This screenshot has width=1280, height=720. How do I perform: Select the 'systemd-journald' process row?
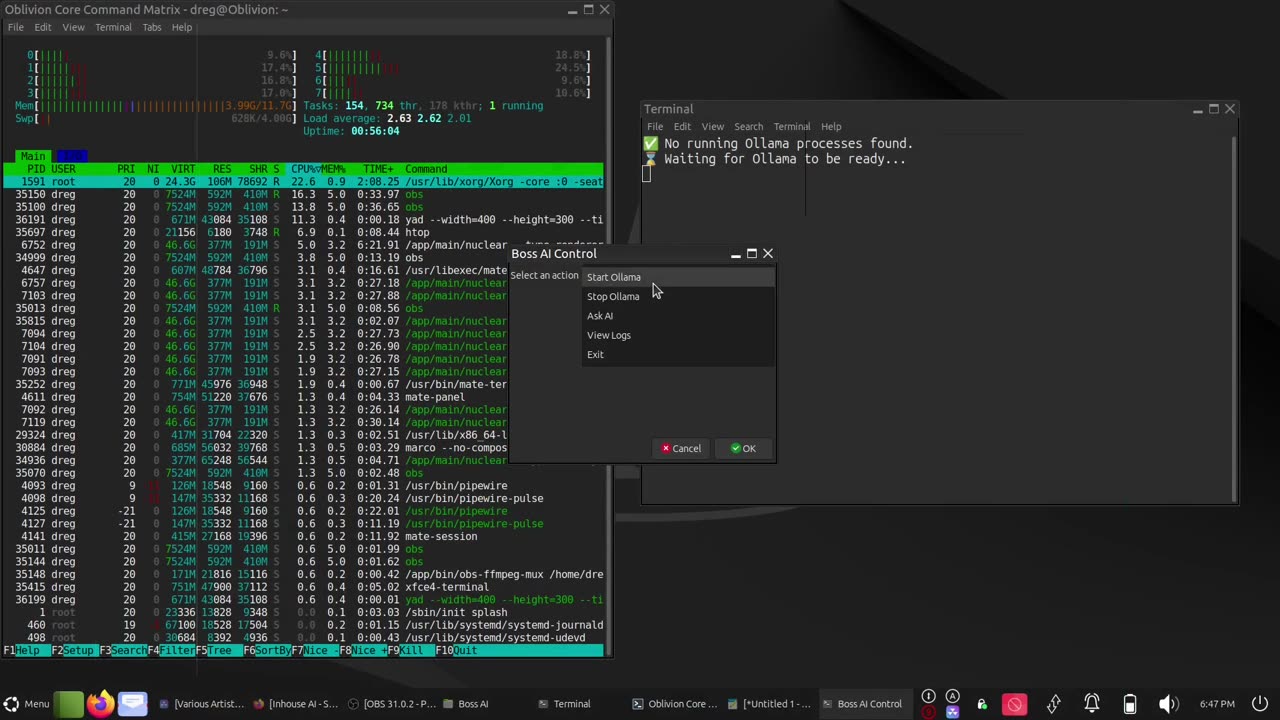click(303, 625)
